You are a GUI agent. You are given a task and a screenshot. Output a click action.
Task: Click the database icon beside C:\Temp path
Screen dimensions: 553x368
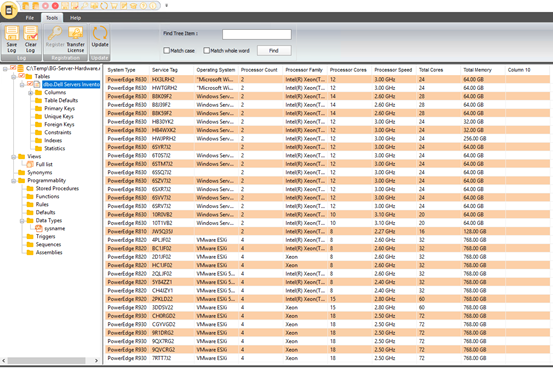coord(20,68)
